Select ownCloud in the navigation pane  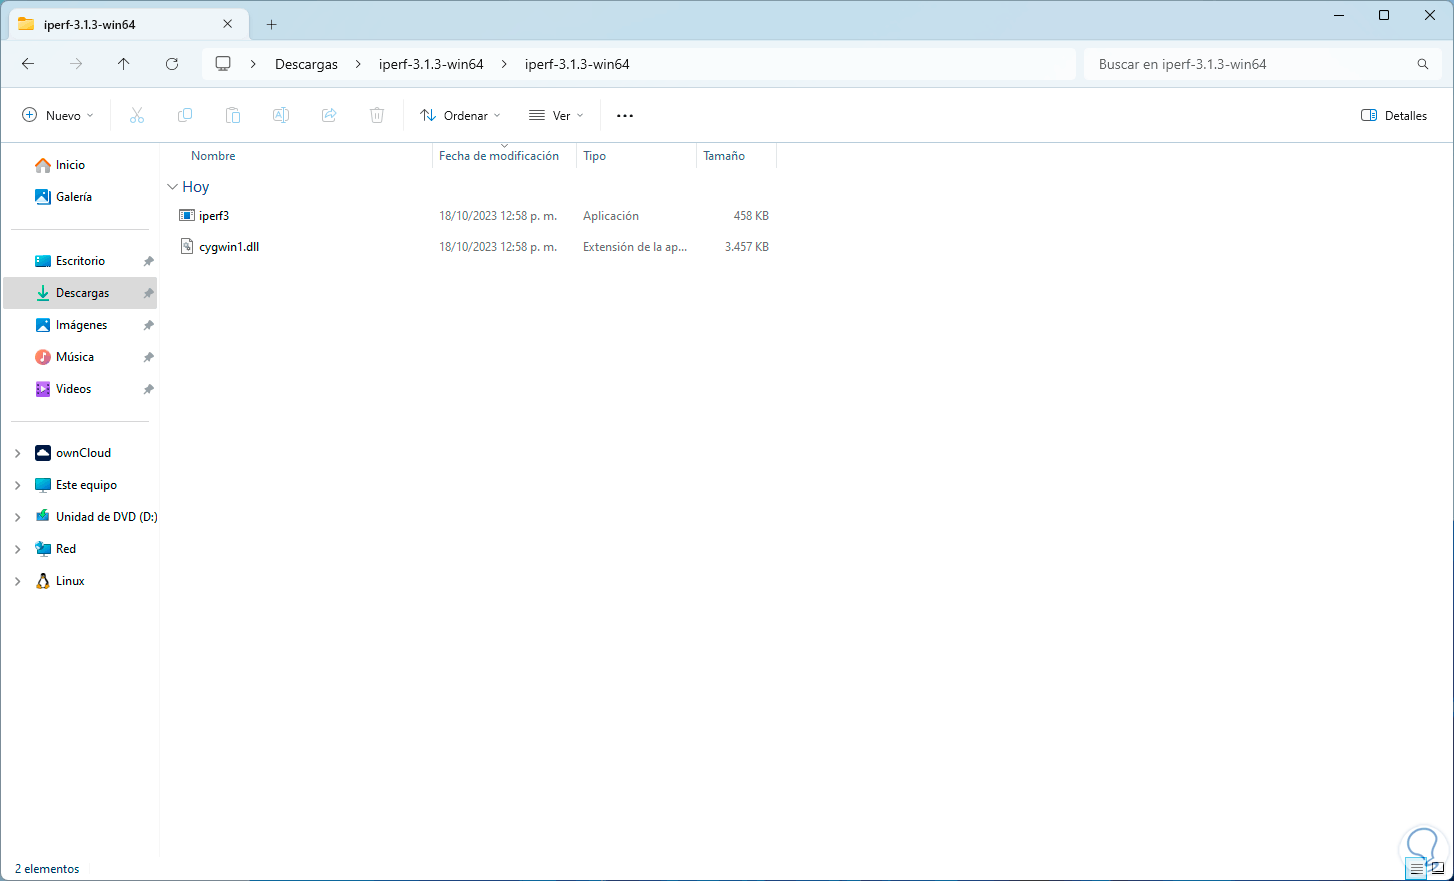click(83, 453)
